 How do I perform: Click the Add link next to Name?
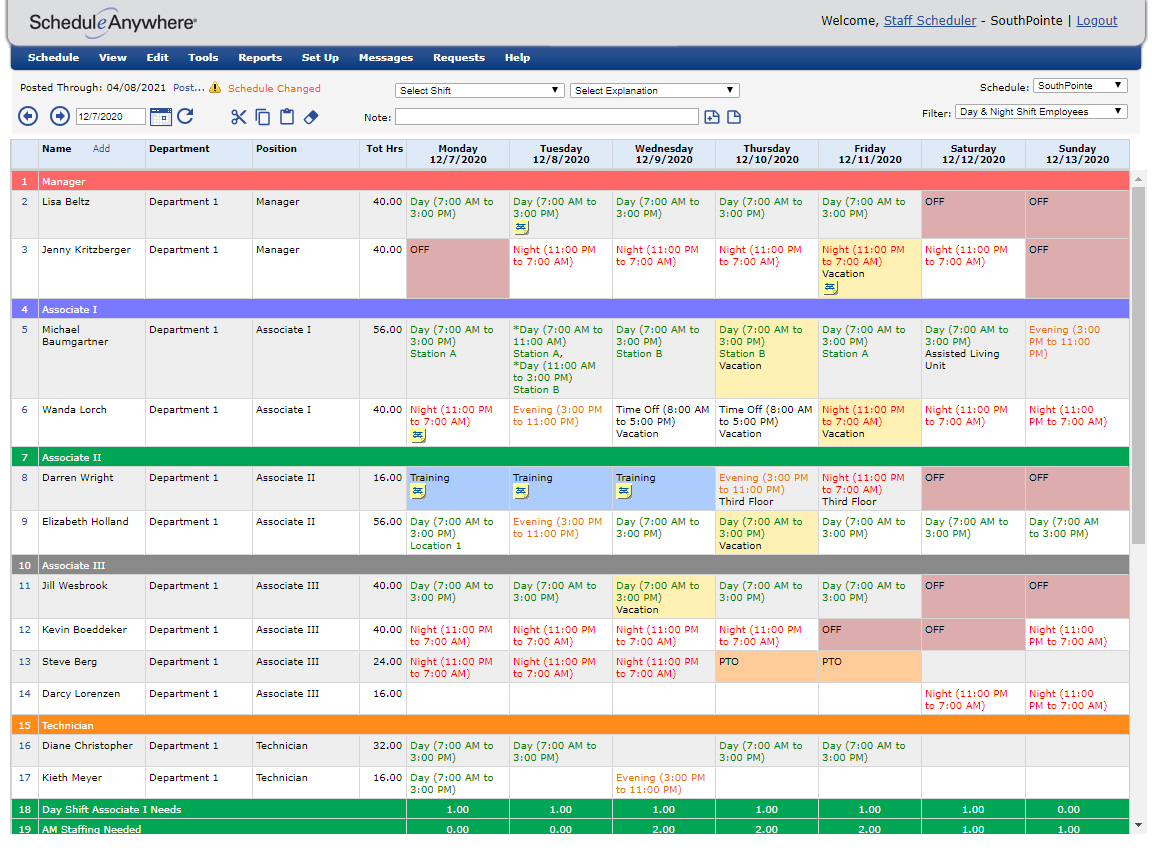pos(101,148)
